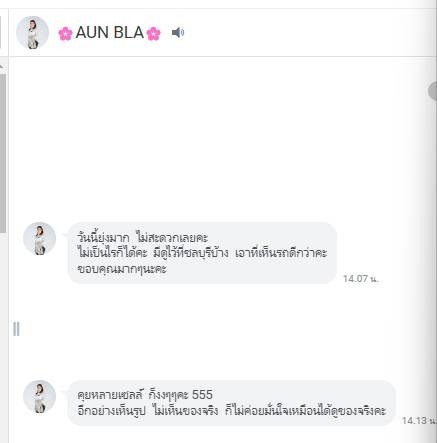Open AUN BLA's profile picture in header
This screenshot has width=437, height=443.
click(32, 32)
